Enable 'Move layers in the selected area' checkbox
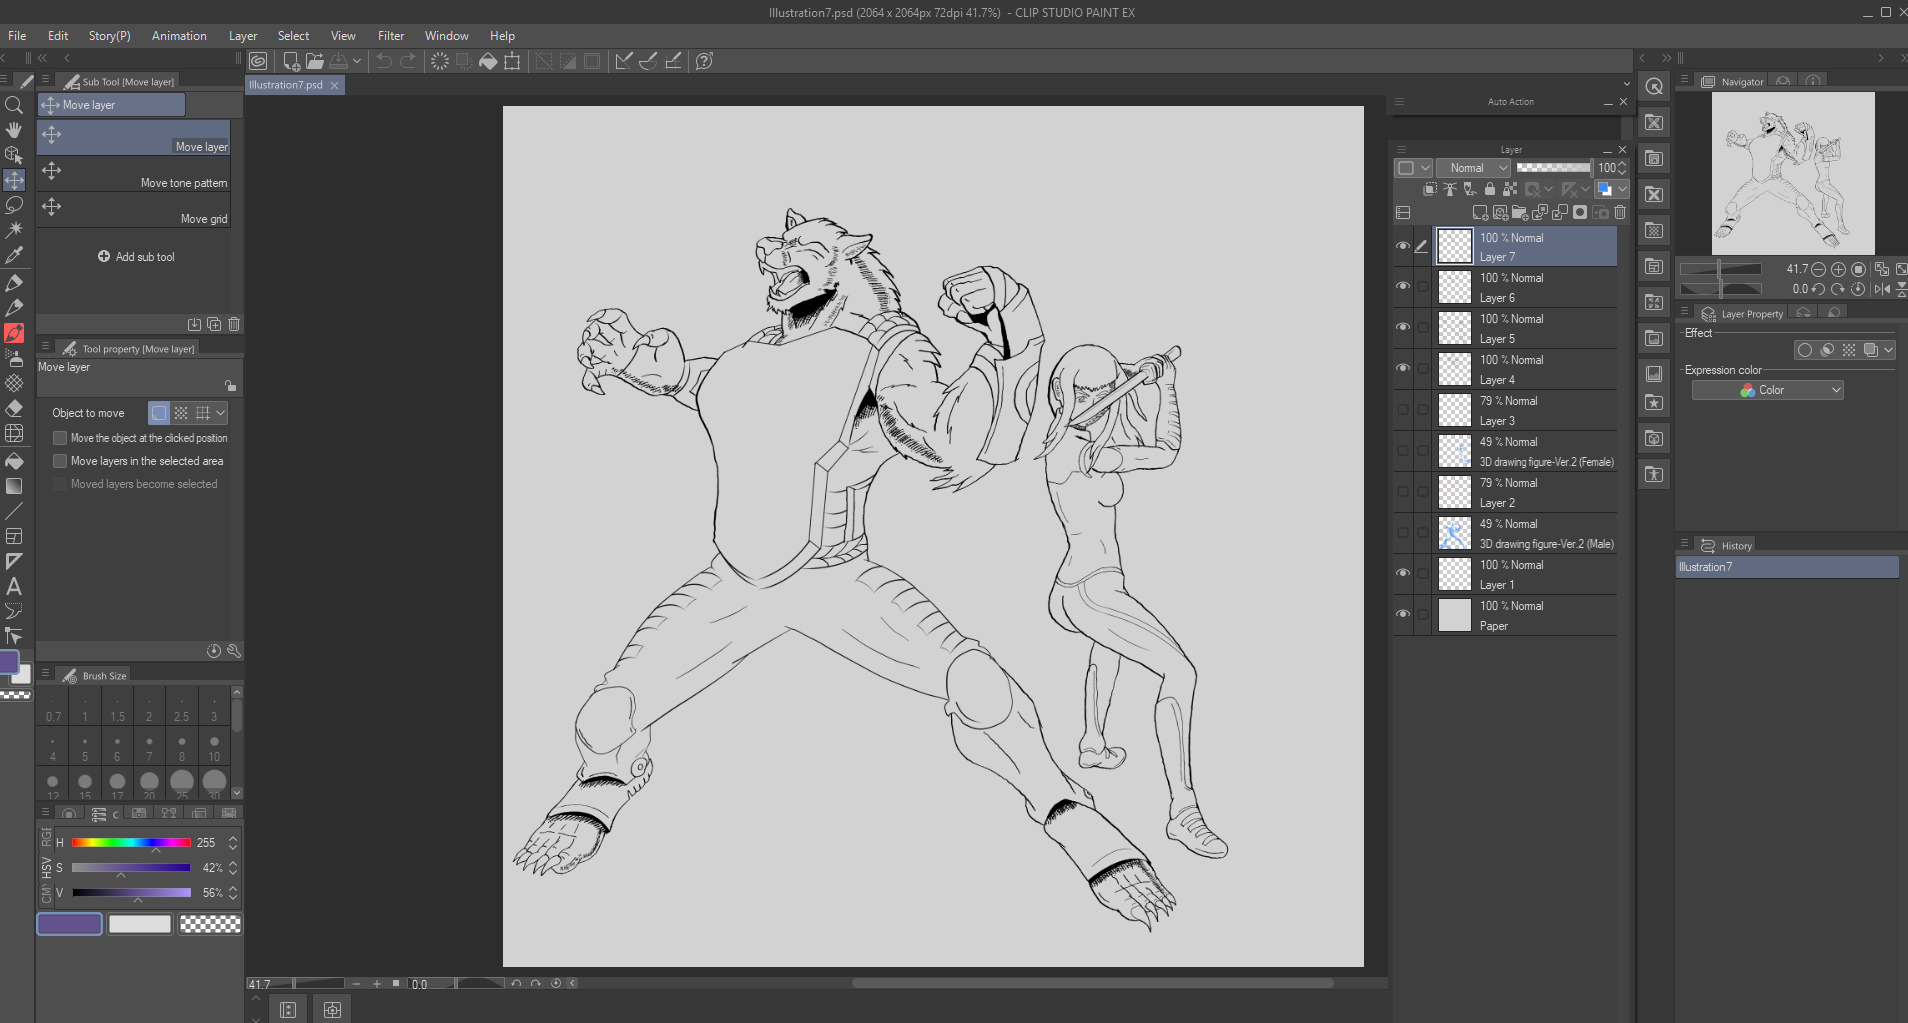1908x1023 pixels. (60, 461)
